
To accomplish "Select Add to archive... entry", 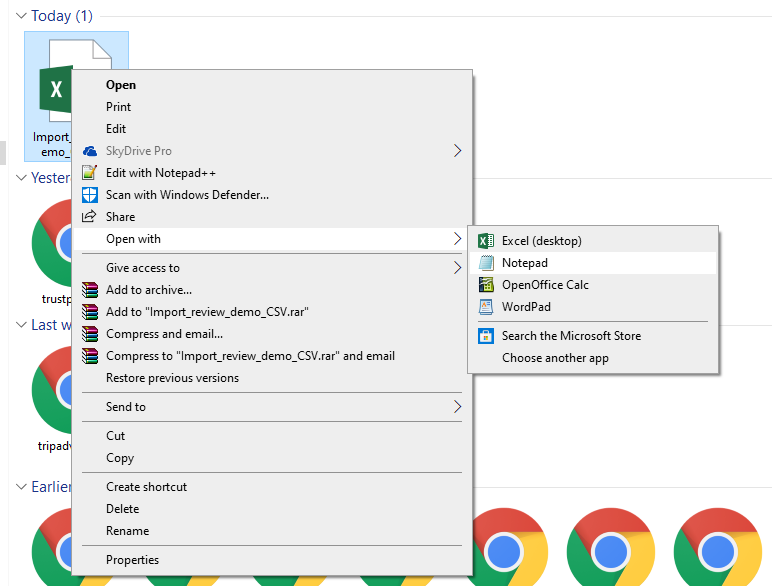I will coord(272,290).
